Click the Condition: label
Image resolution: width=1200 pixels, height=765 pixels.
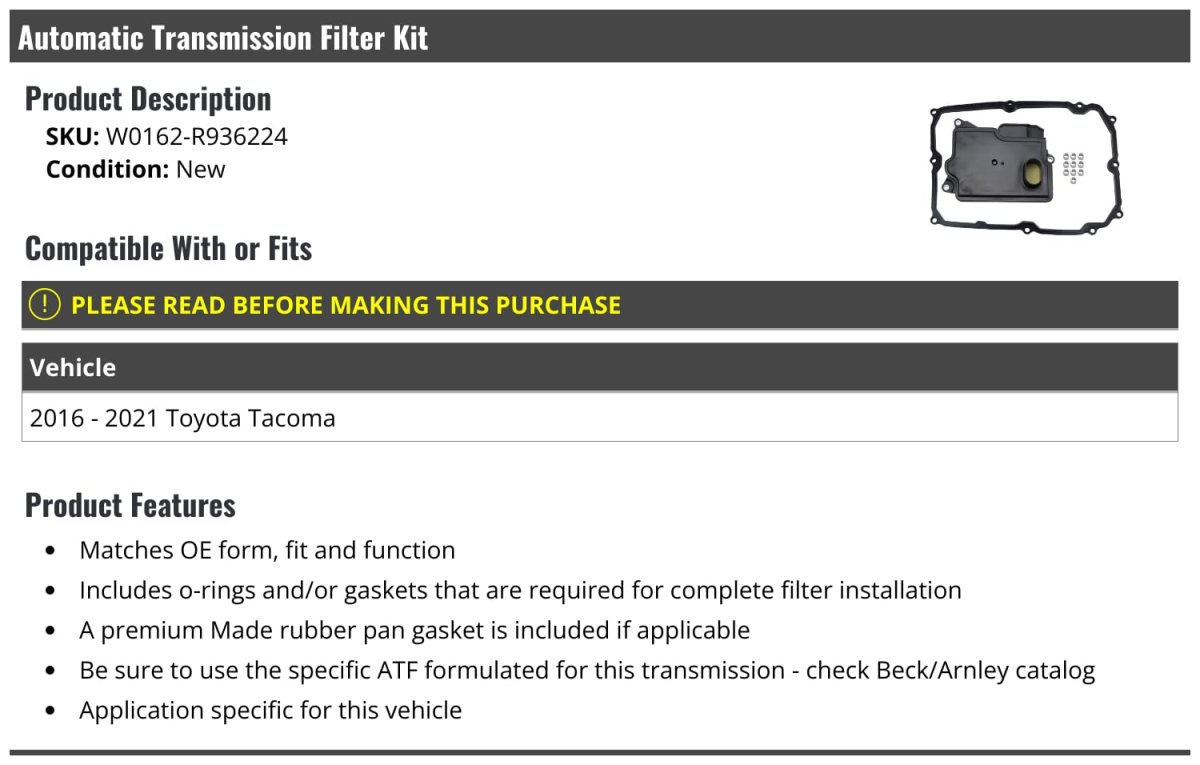click(107, 169)
